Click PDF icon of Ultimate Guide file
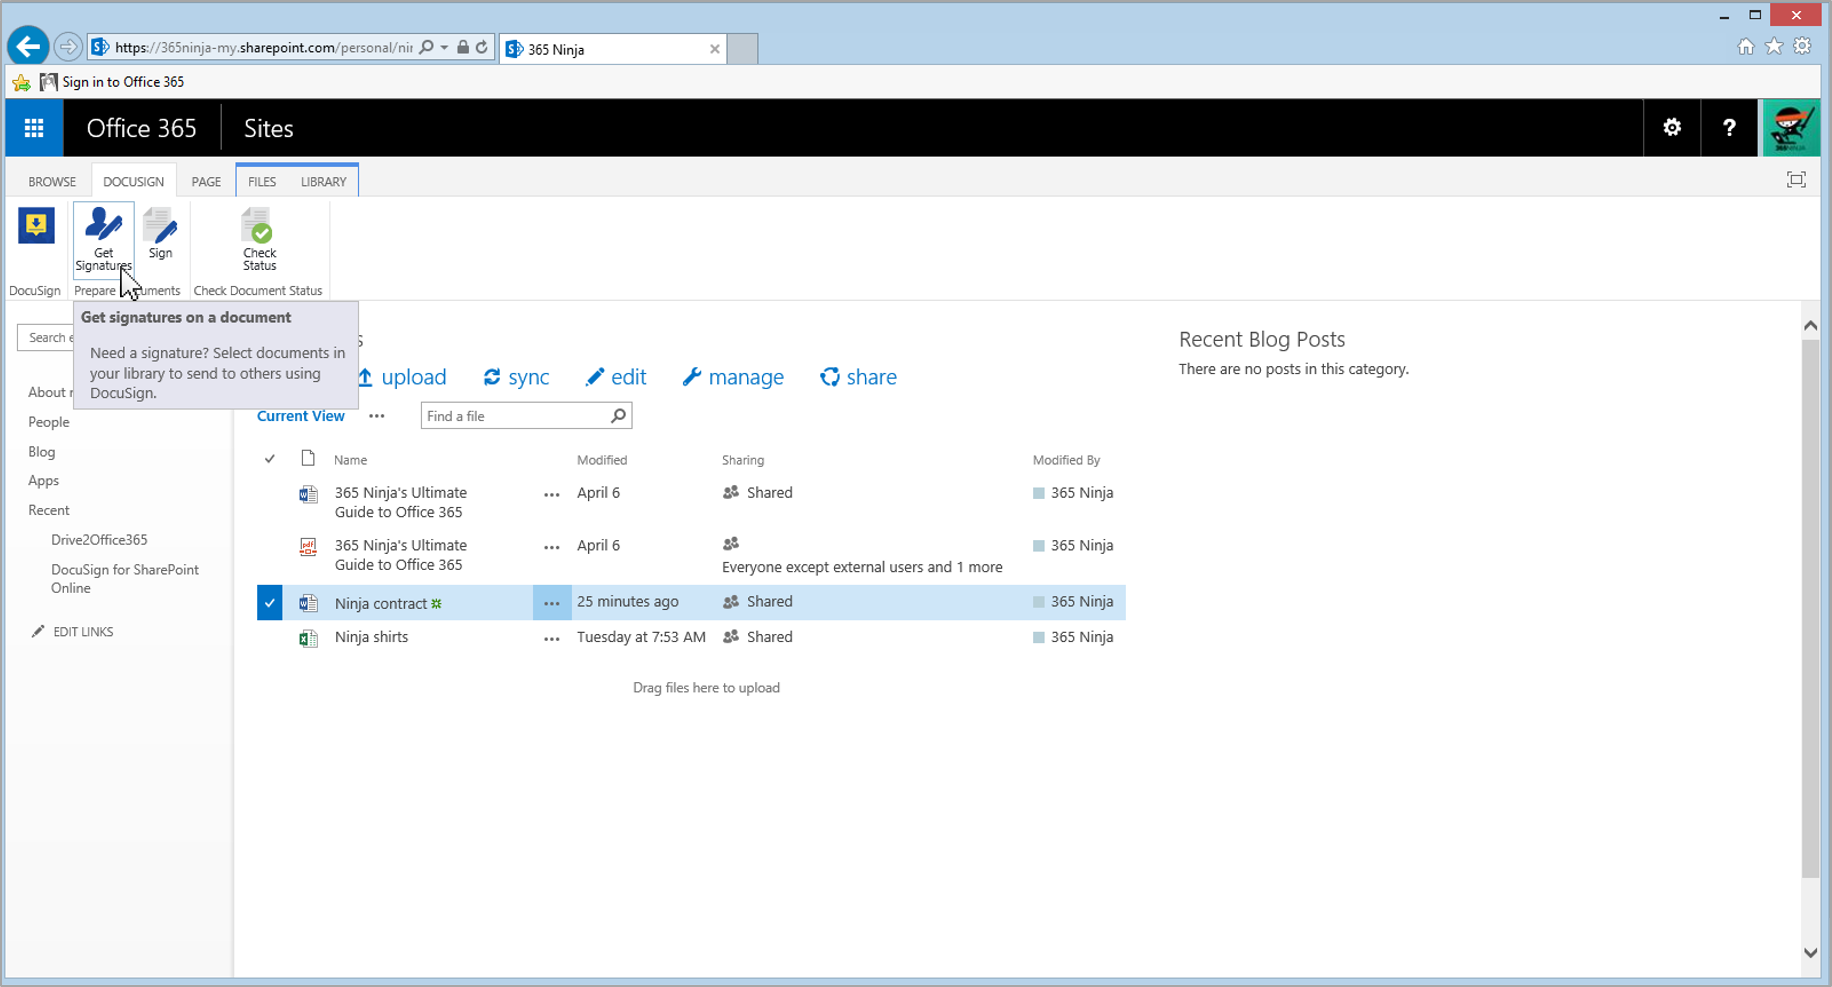The width and height of the screenshot is (1832, 987). [308, 547]
